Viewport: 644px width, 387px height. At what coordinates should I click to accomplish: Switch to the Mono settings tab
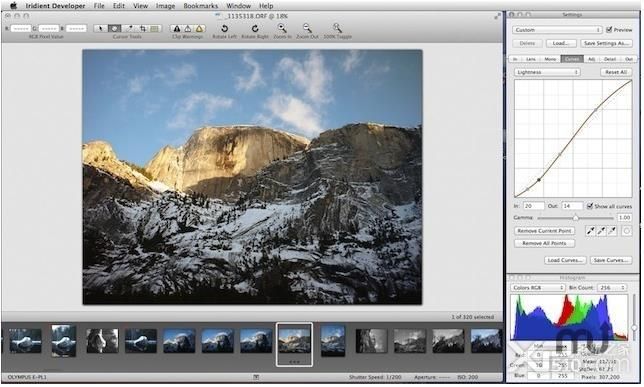[550, 59]
